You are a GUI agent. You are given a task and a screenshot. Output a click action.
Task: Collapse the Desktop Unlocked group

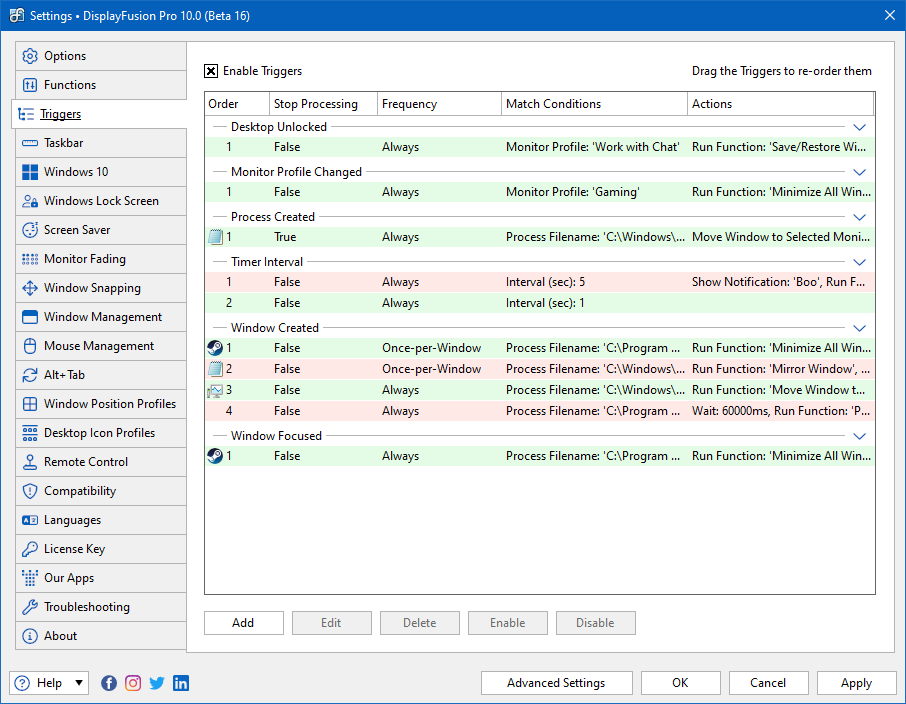859,127
